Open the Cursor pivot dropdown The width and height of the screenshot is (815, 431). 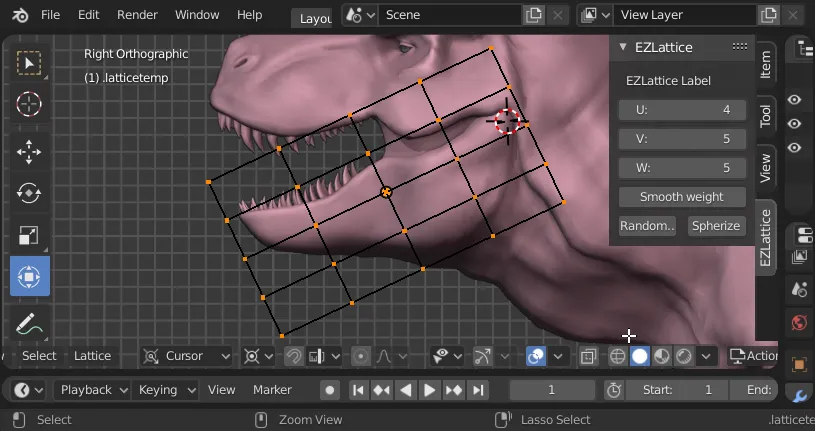186,356
